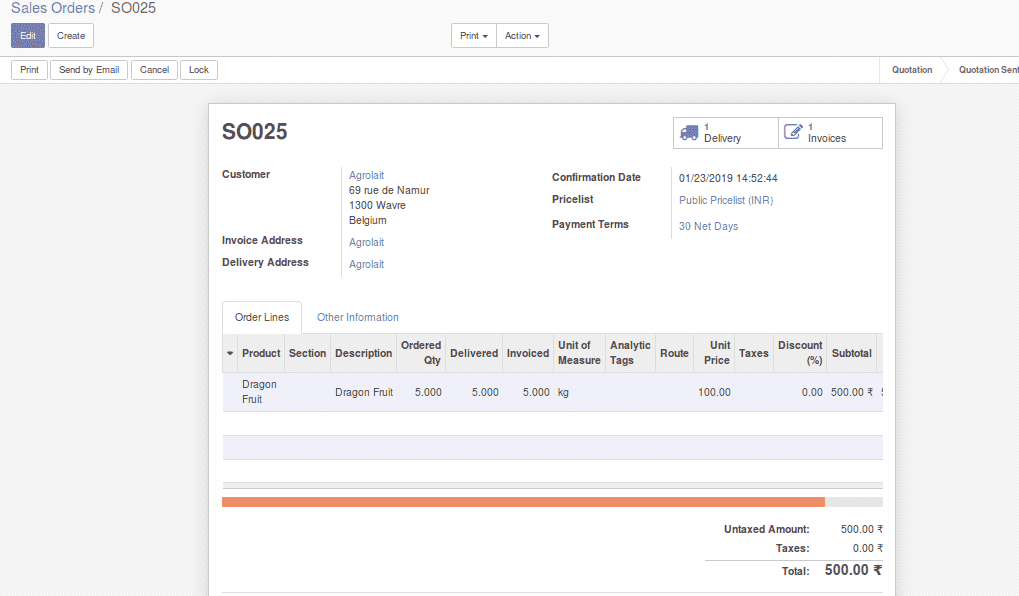Click the Taxes total 0.00 ₹
The image size is (1019, 596).
[868, 549]
